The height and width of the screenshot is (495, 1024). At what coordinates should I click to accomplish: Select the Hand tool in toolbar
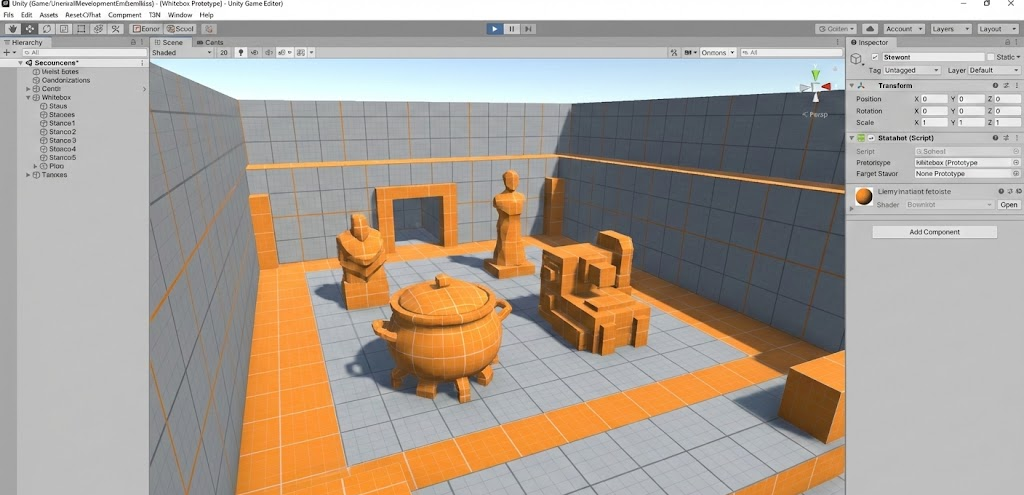[12, 29]
